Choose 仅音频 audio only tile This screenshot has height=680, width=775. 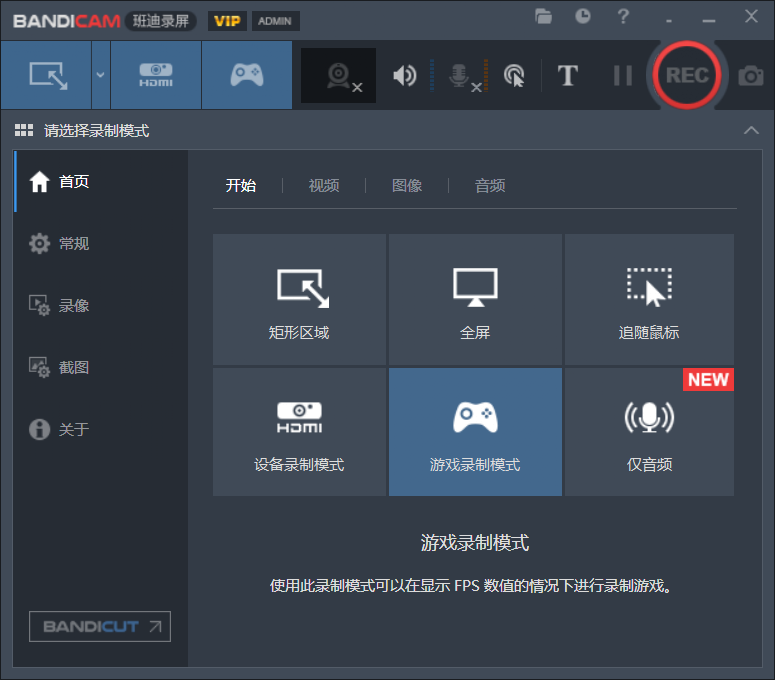(649, 432)
